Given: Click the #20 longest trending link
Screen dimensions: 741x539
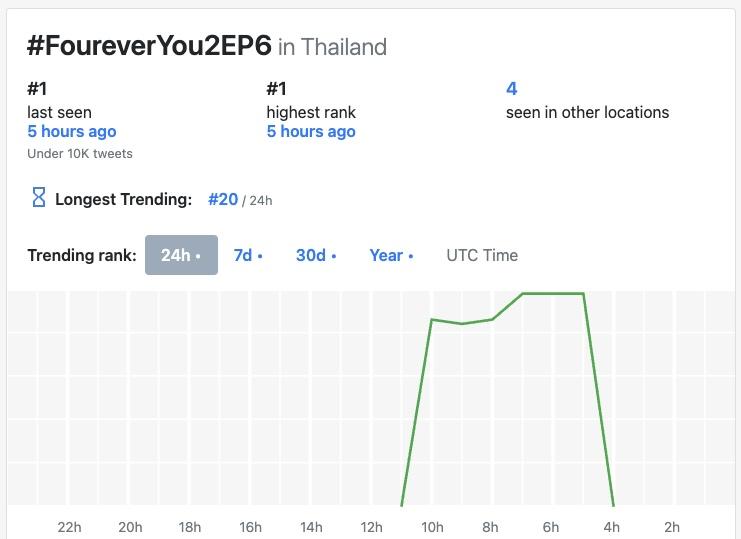Looking at the screenshot, I should [x=223, y=199].
